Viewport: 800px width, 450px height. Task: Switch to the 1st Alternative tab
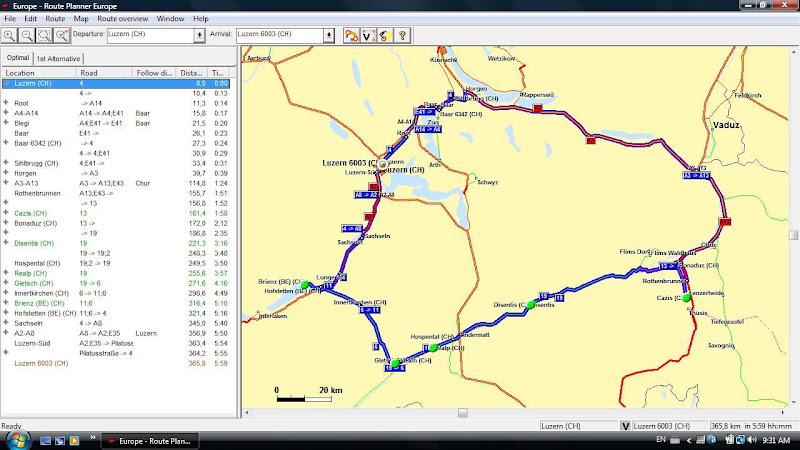(x=58, y=59)
